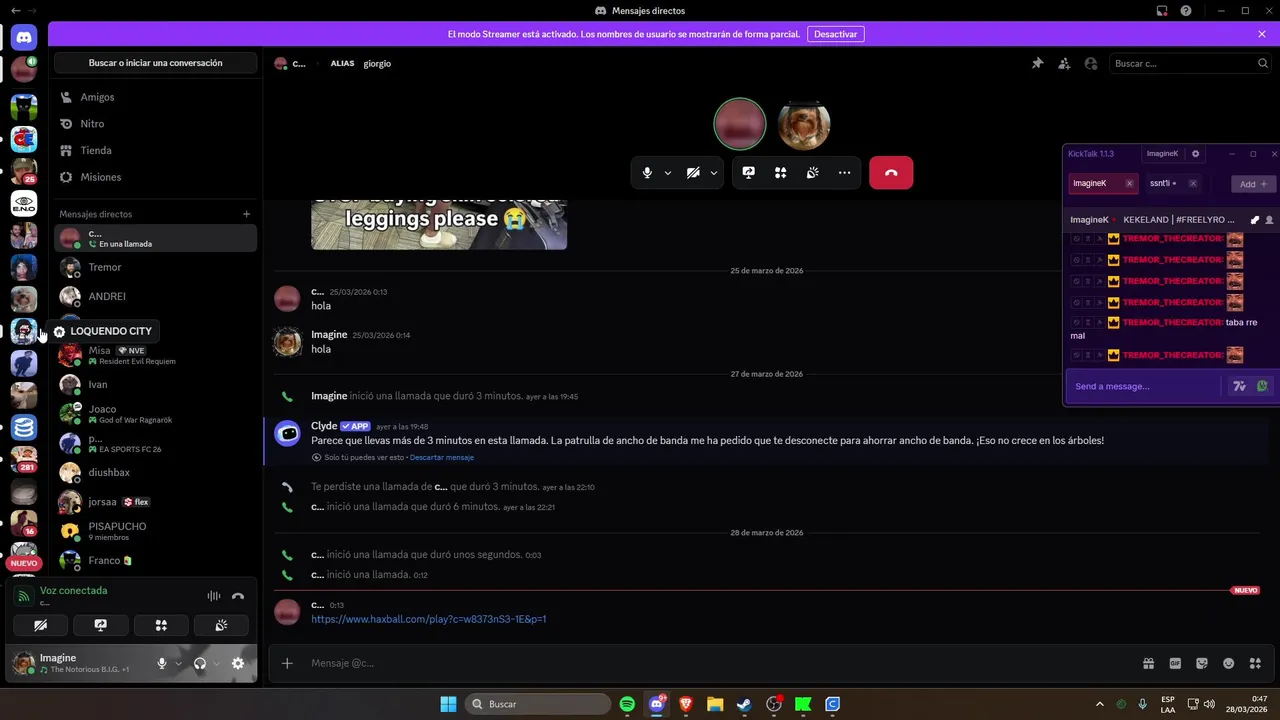Open user settings gear

tap(238, 663)
